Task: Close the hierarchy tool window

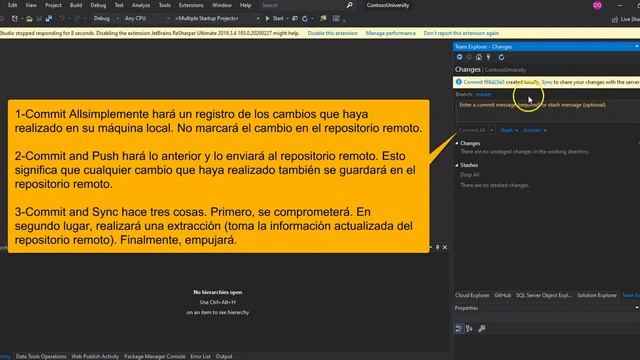Action: 445,247
